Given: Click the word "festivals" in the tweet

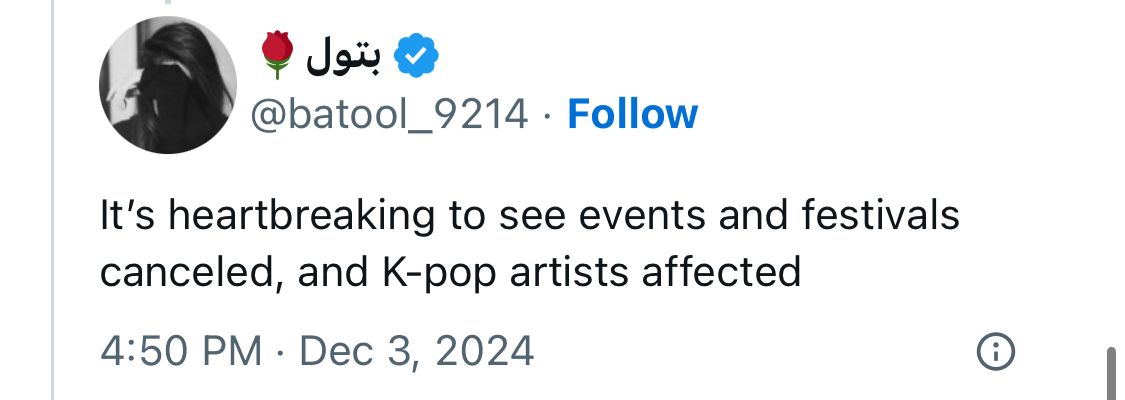Looking at the screenshot, I should [882, 217].
